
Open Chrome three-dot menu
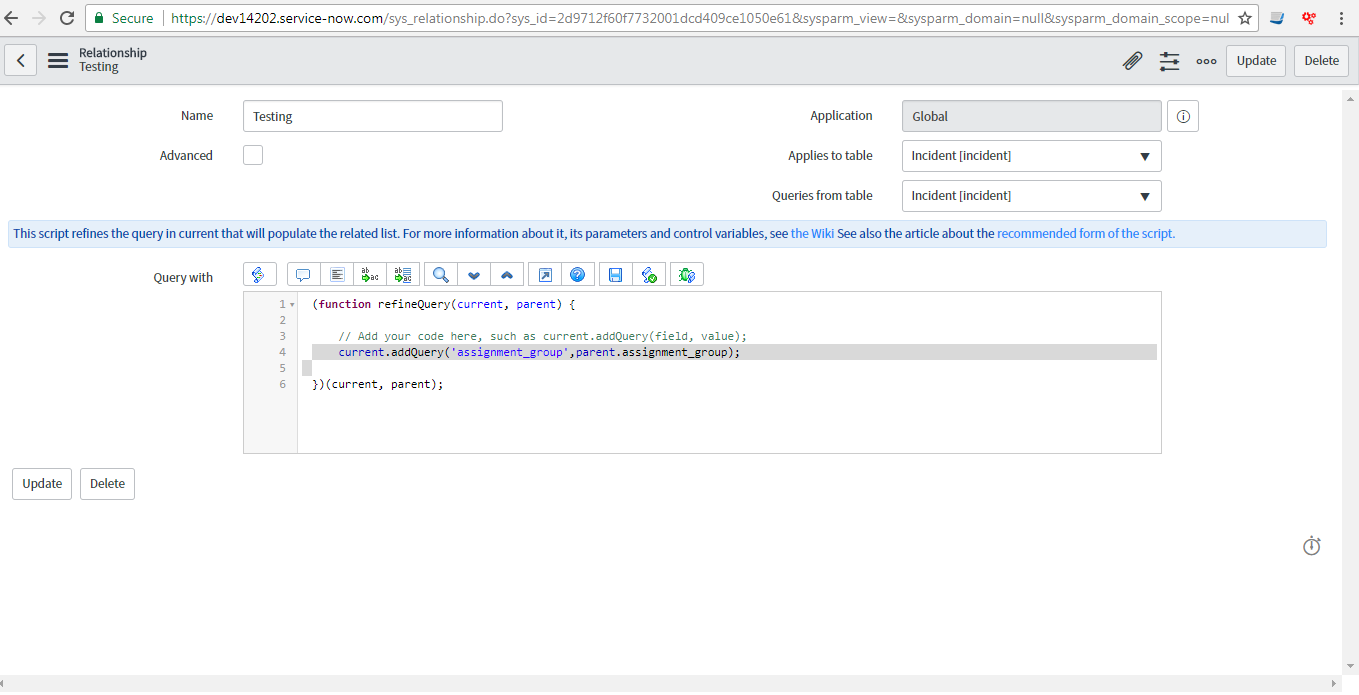click(1341, 18)
